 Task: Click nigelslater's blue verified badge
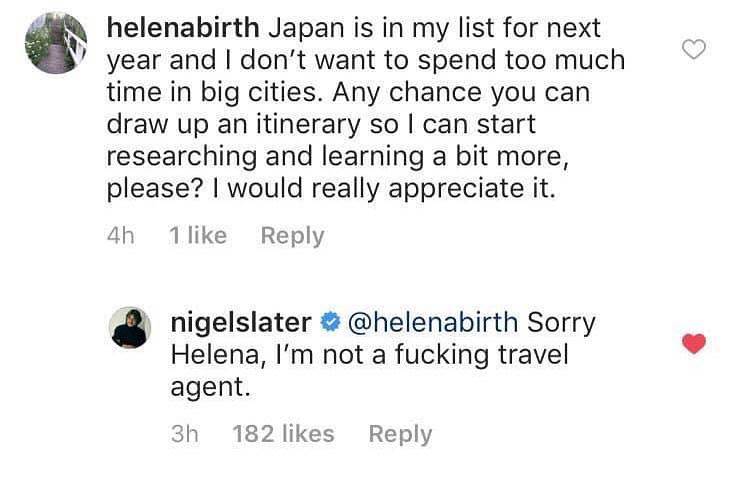(x=329, y=323)
